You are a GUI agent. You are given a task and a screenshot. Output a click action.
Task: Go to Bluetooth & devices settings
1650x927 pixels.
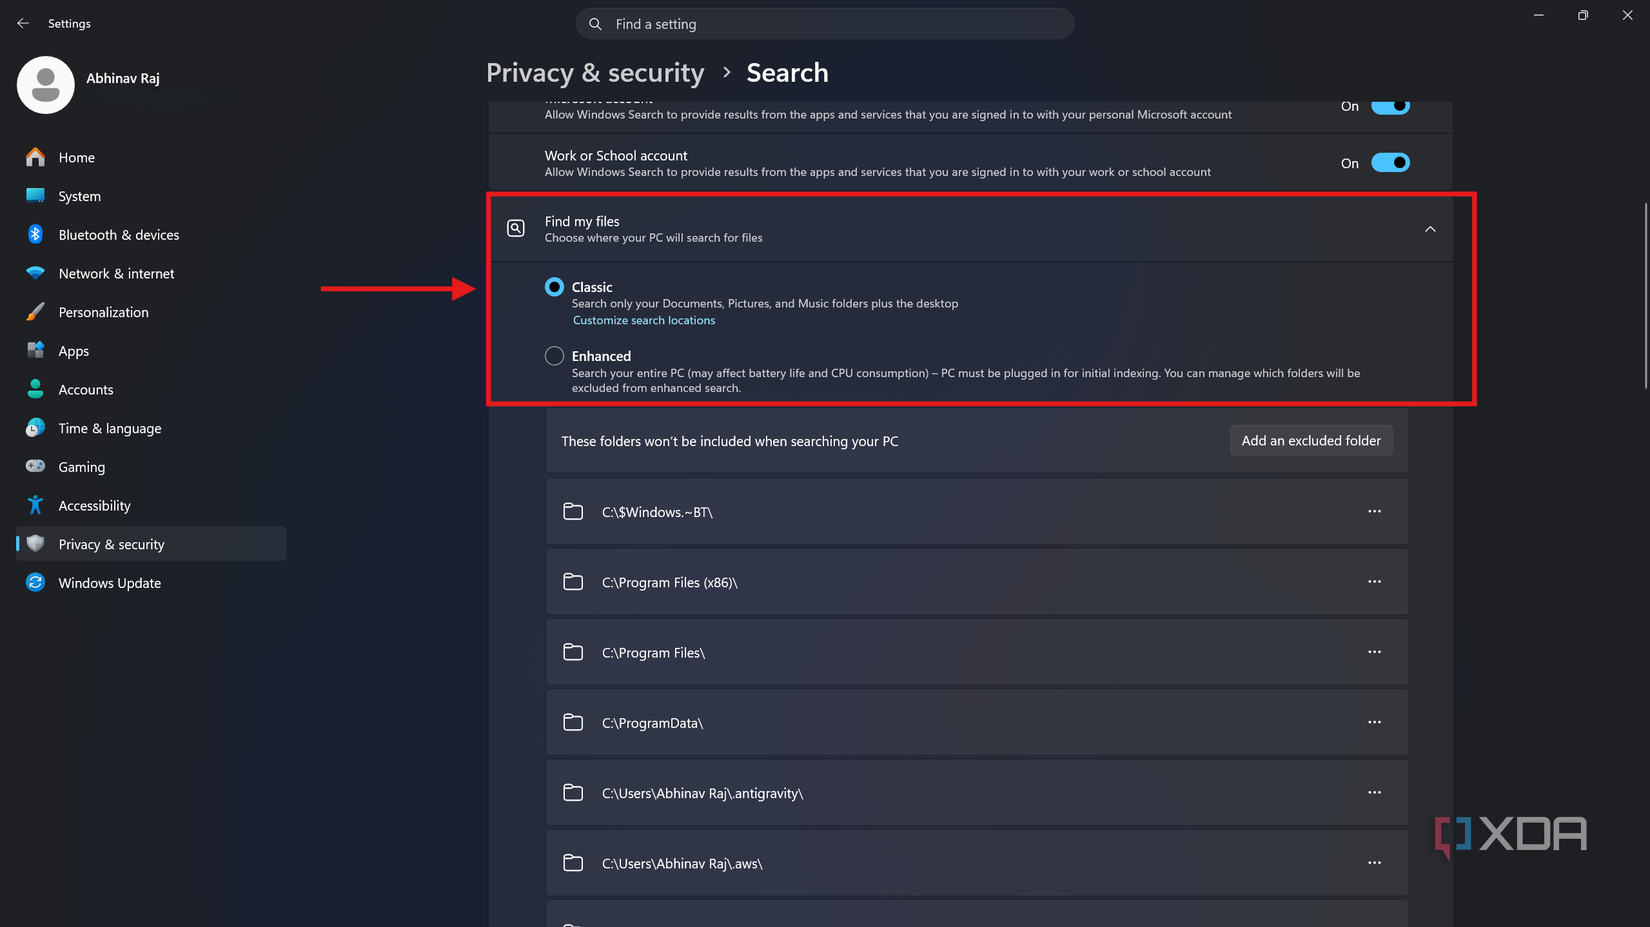151,234
